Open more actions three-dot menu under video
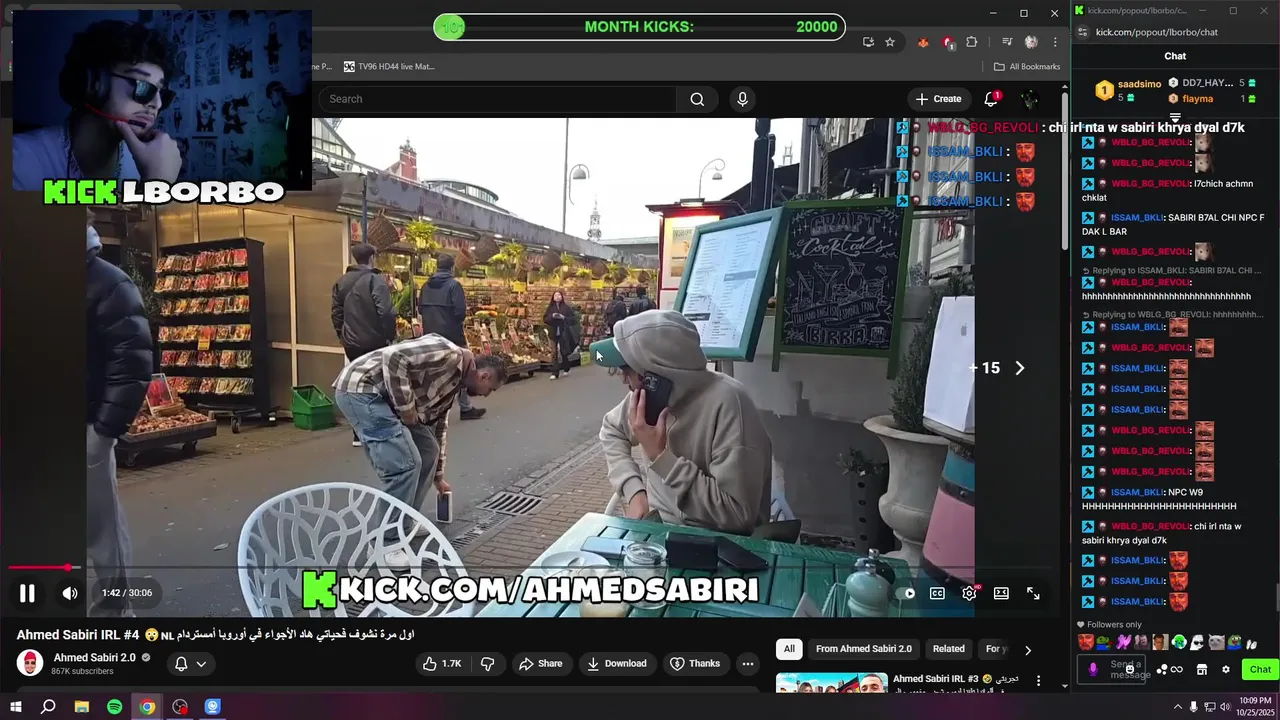 pyautogui.click(x=747, y=663)
